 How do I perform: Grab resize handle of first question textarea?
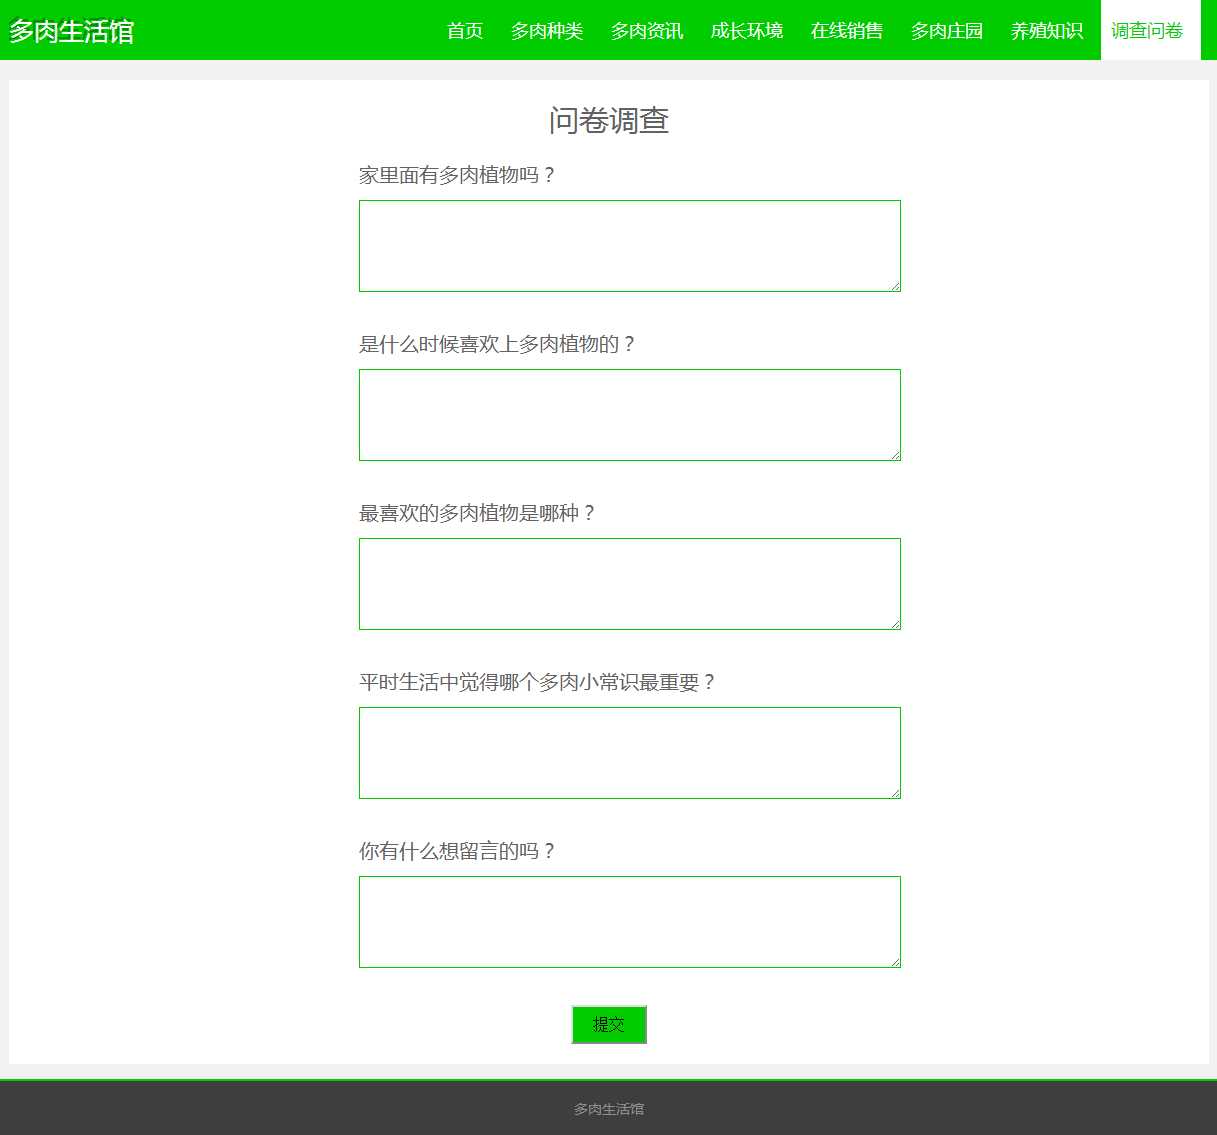895,286
